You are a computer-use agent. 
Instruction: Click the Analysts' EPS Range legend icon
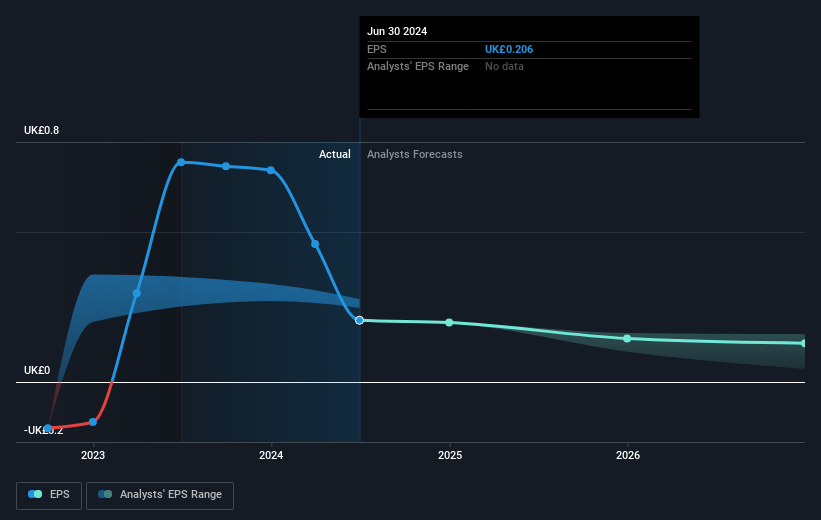105,494
